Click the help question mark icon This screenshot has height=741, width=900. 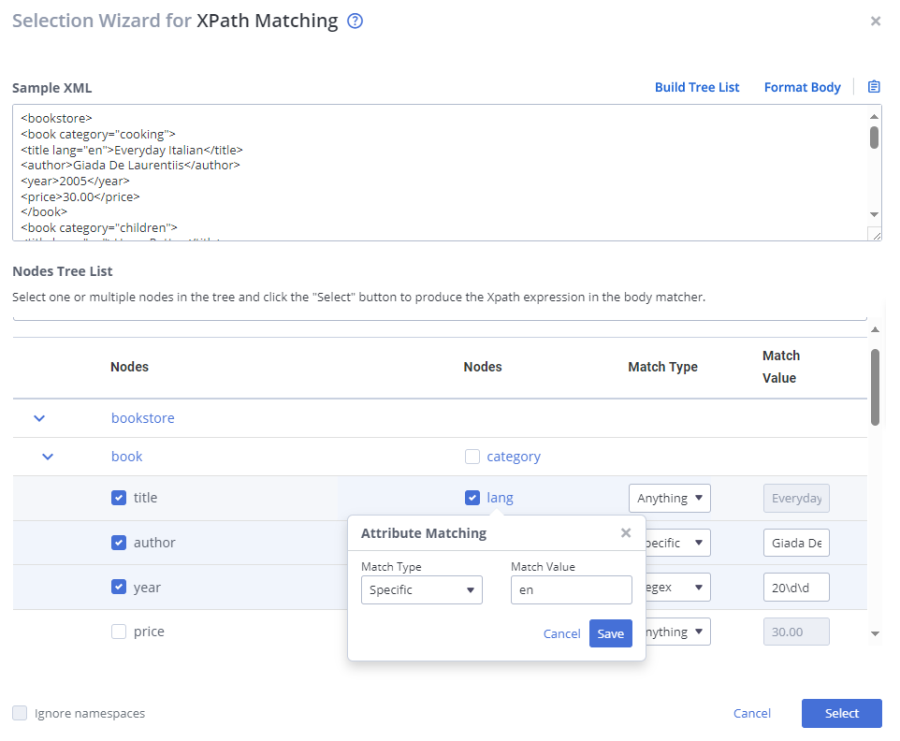pos(354,21)
